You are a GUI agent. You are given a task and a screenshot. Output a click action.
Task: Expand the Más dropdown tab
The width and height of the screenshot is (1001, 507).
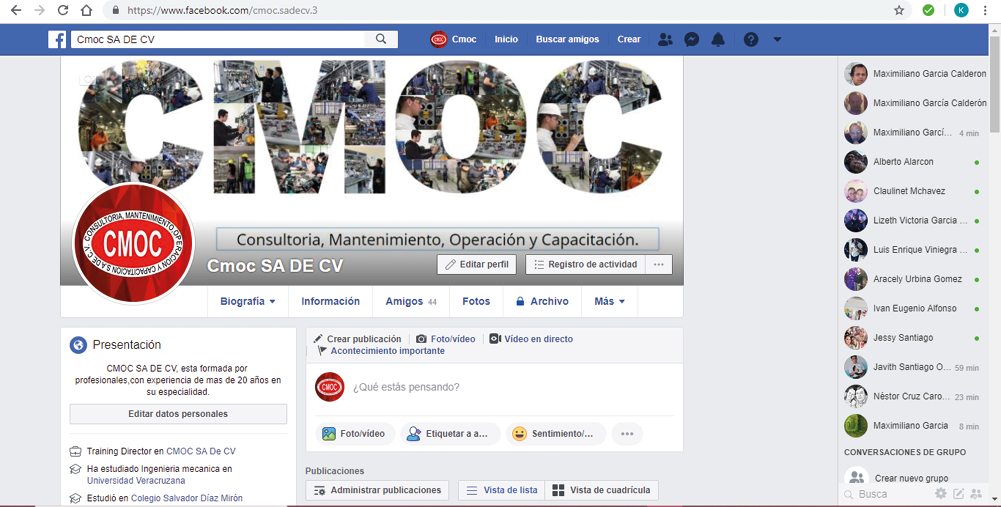pyautogui.click(x=609, y=301)
